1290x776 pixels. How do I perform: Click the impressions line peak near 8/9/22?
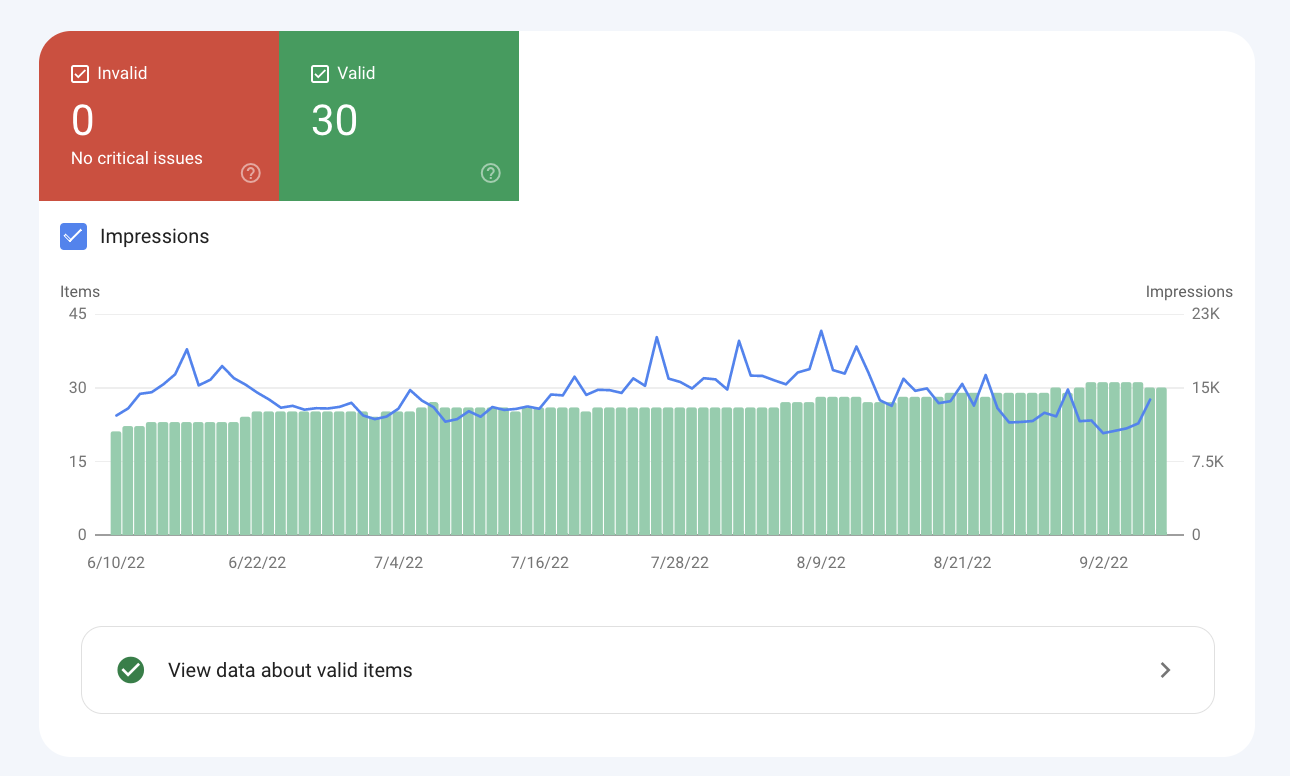pyautogui.click(x=821, y=331)
